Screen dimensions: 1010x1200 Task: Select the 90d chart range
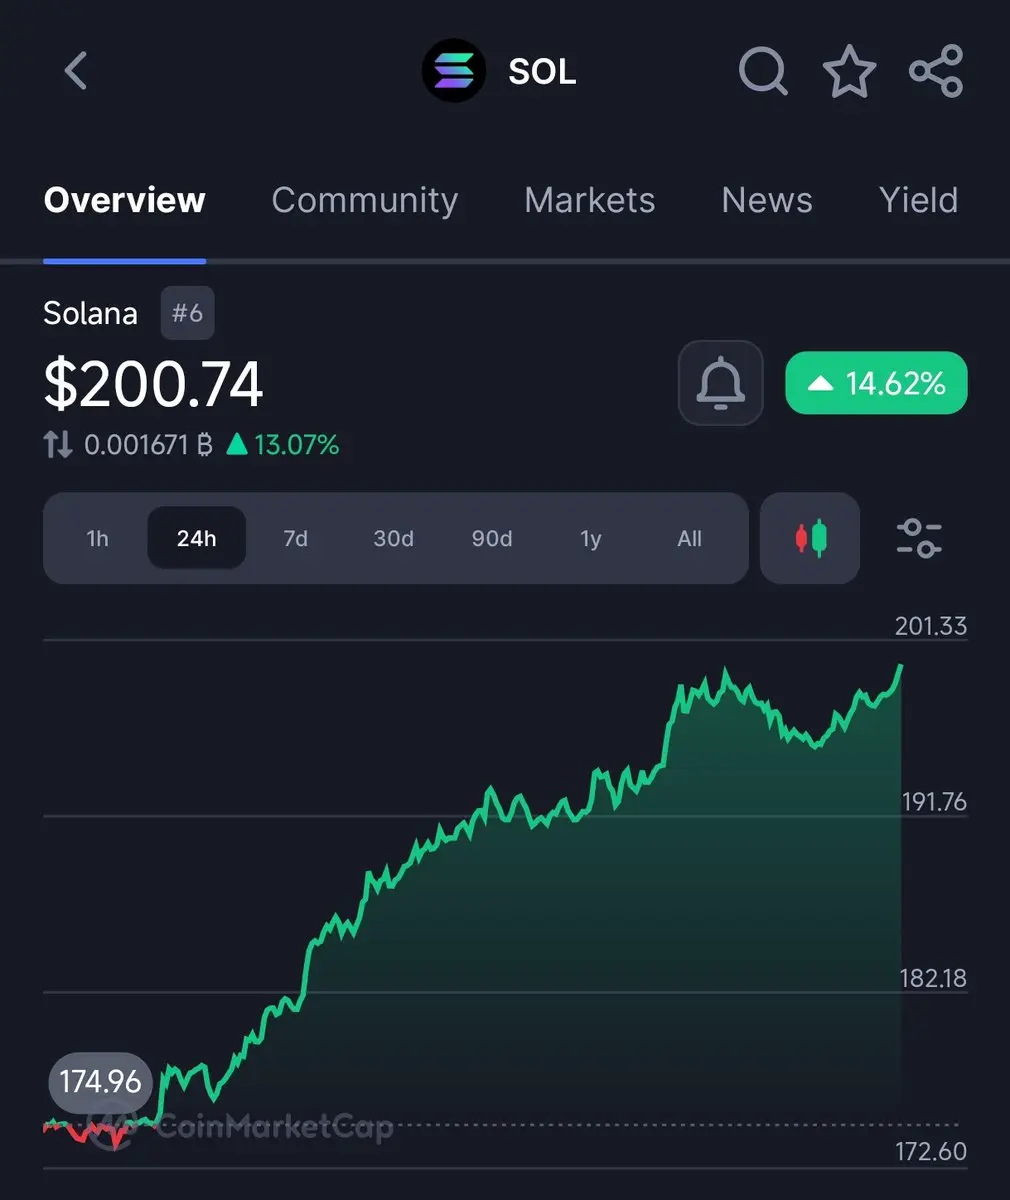point(492,538)
